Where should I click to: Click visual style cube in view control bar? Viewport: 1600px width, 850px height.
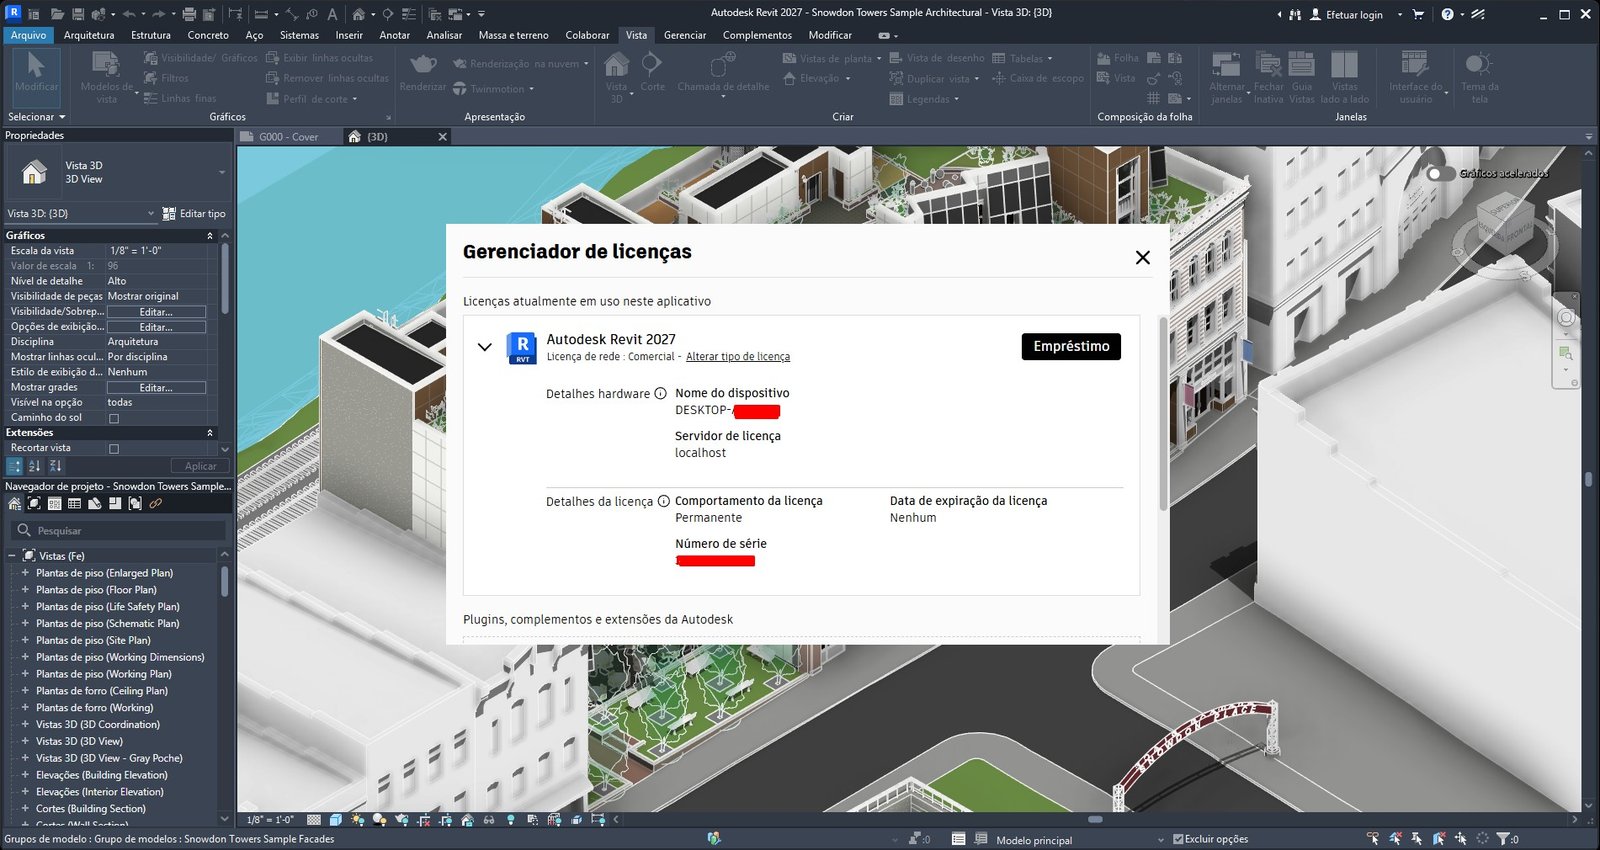[336, 820]
